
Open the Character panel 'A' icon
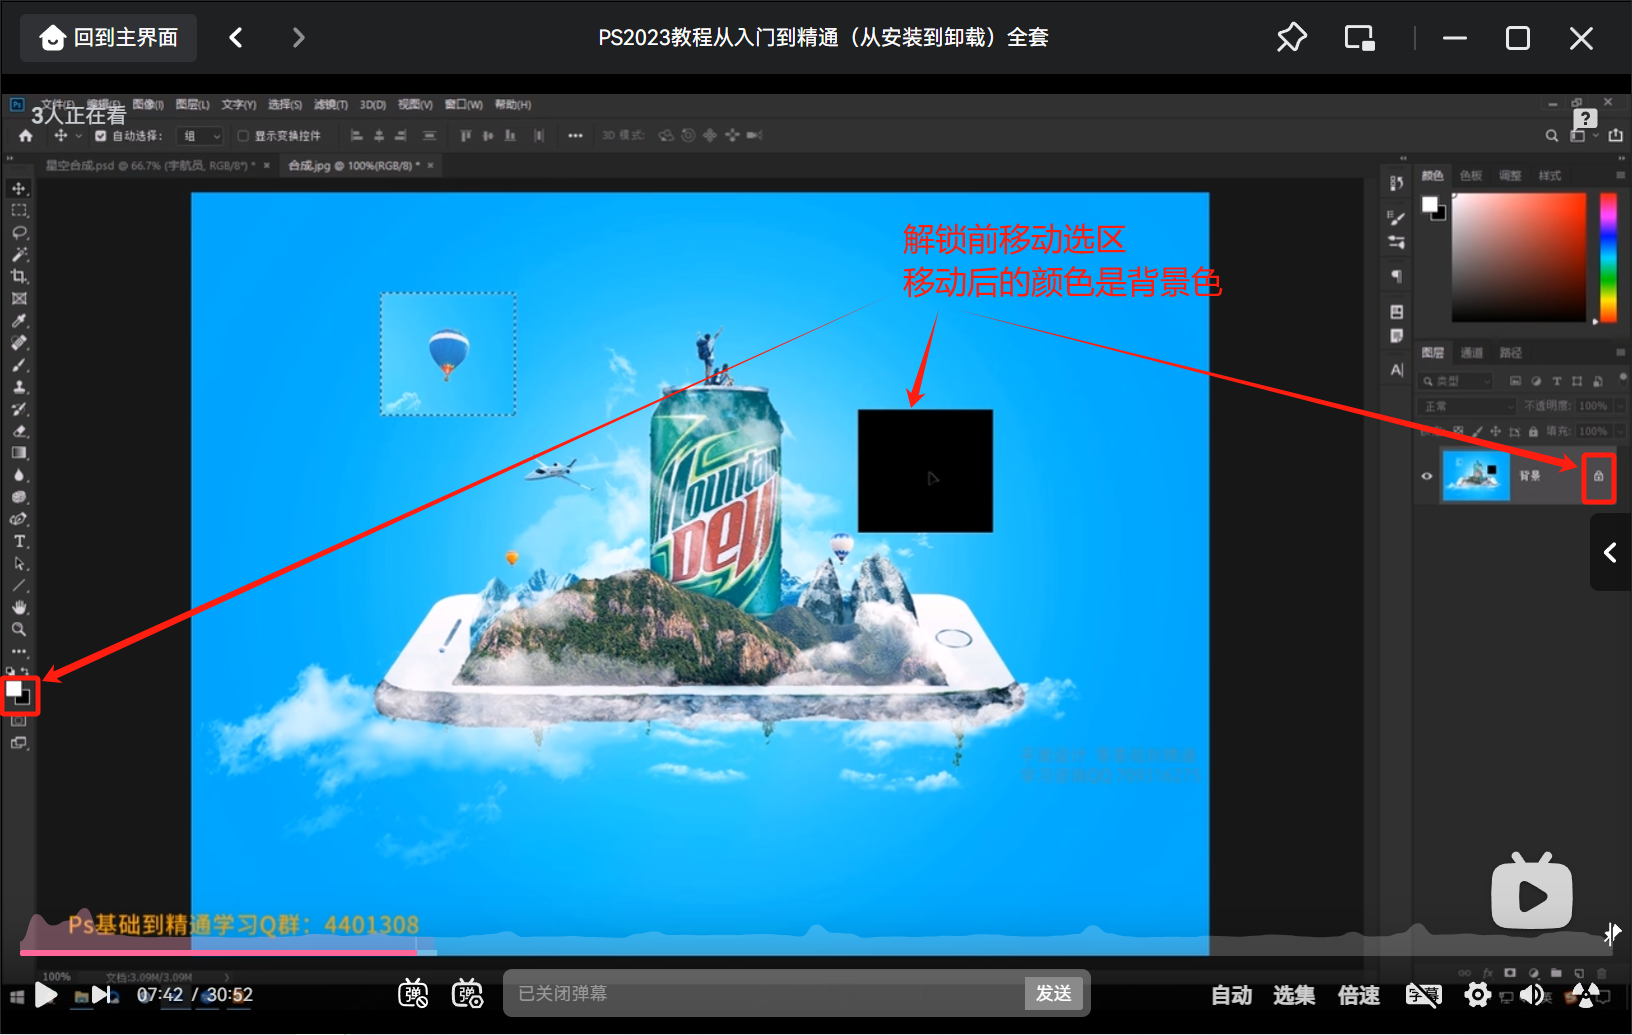click(x=1397, y=370)
